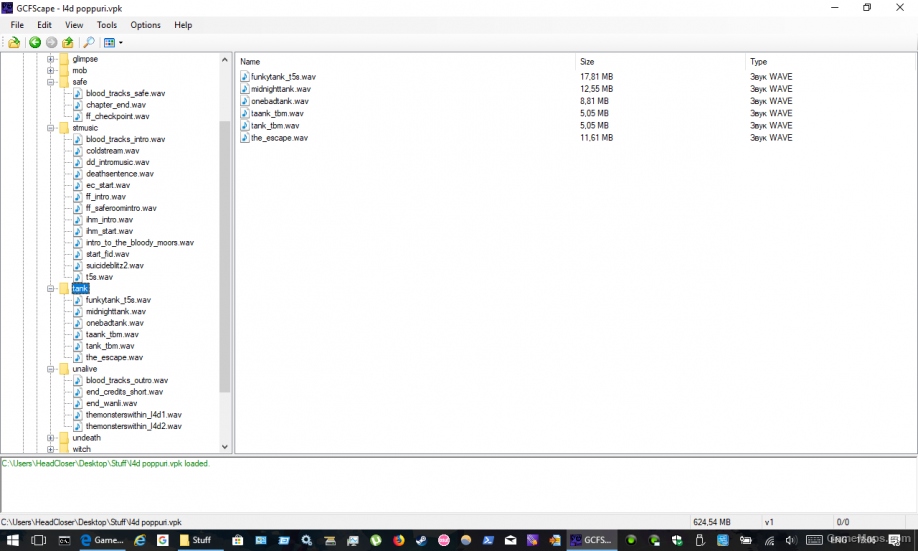Click the audio icon of deathsentence.wav
This screenshot has width=918, height=551.
tap(78, 174)
